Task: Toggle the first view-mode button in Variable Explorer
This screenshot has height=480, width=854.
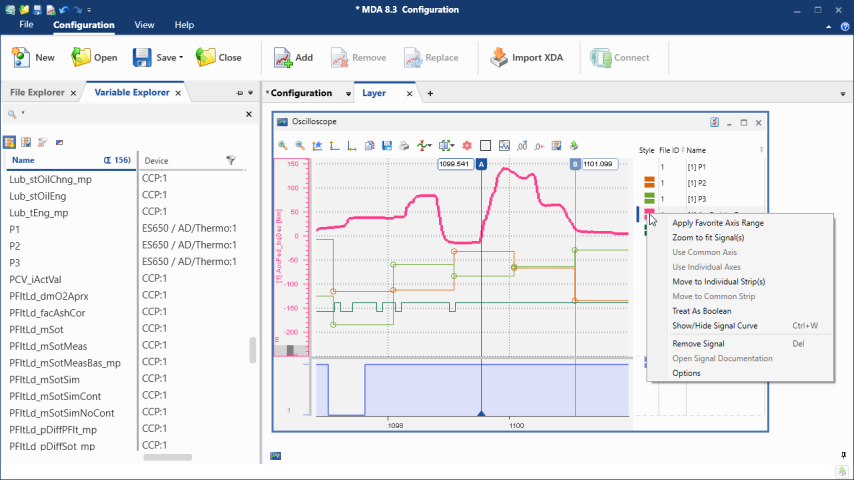Action: point(10,142)
